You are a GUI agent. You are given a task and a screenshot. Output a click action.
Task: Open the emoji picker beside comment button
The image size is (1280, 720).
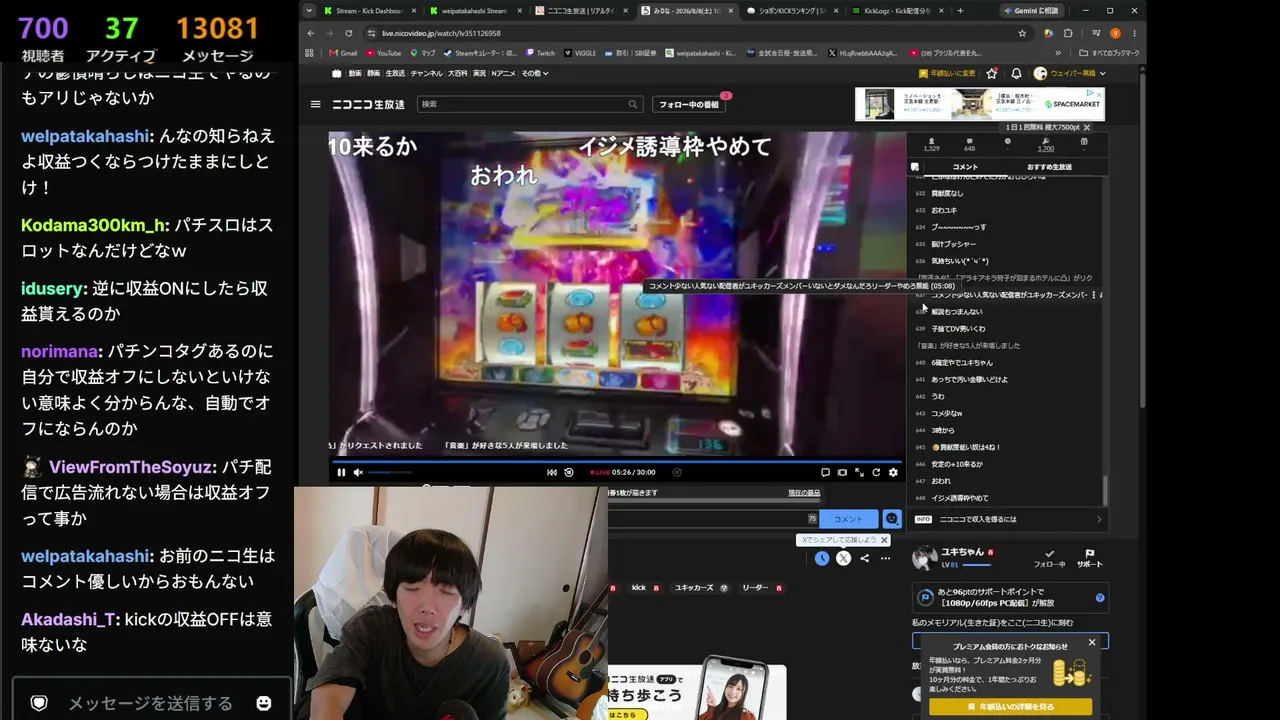pyautogui.click(x=892, y=519)
